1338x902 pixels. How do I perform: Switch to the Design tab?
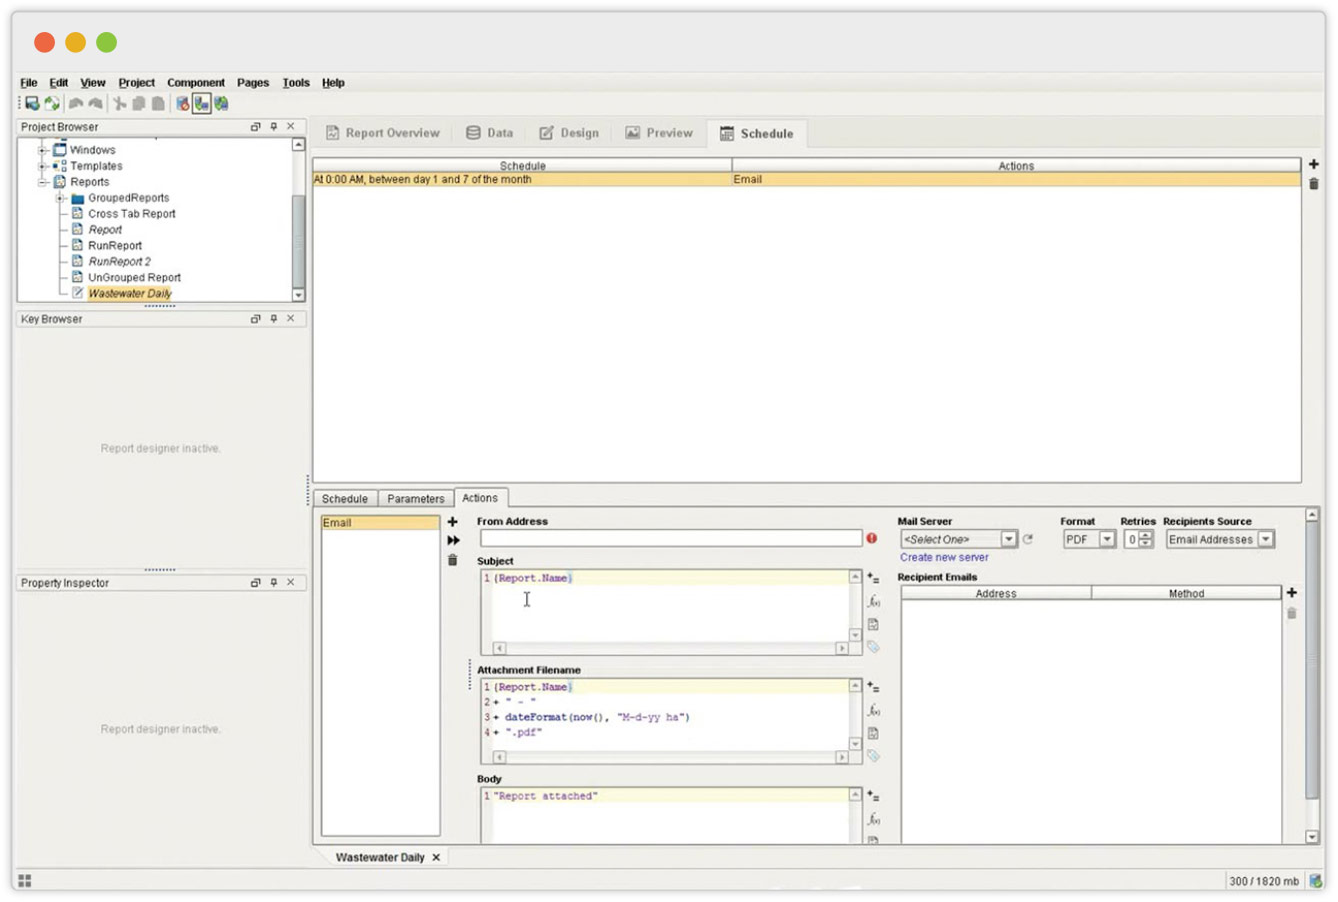pos(569,133)
